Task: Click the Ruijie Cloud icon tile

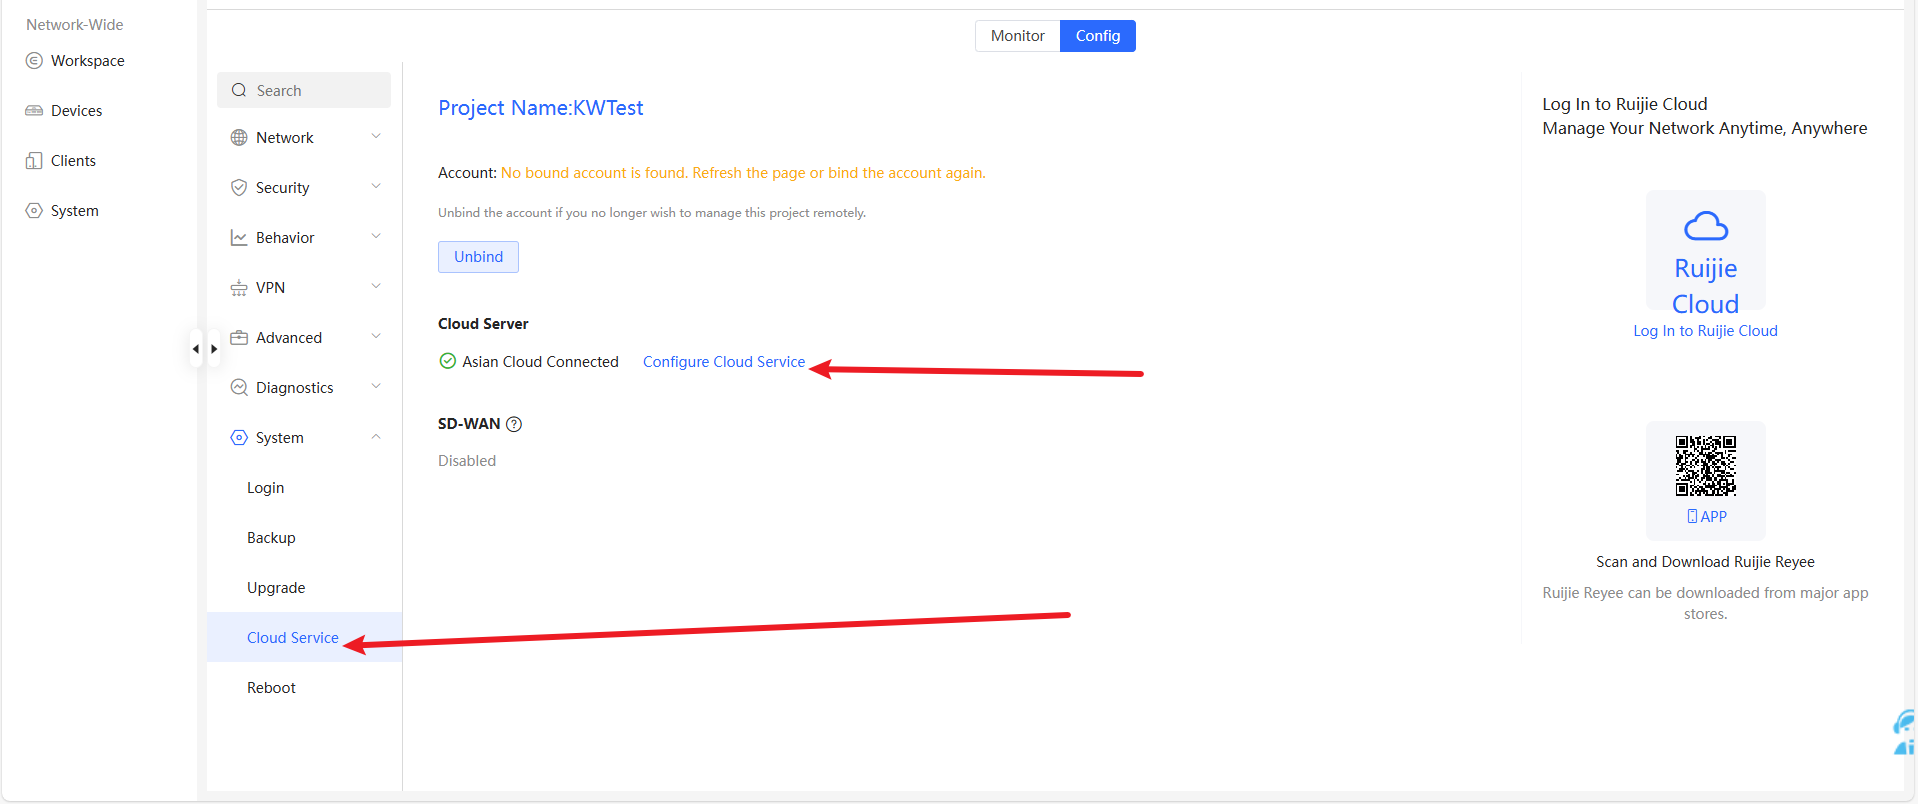Action: pyautogui.click(x=1705, y=251)
